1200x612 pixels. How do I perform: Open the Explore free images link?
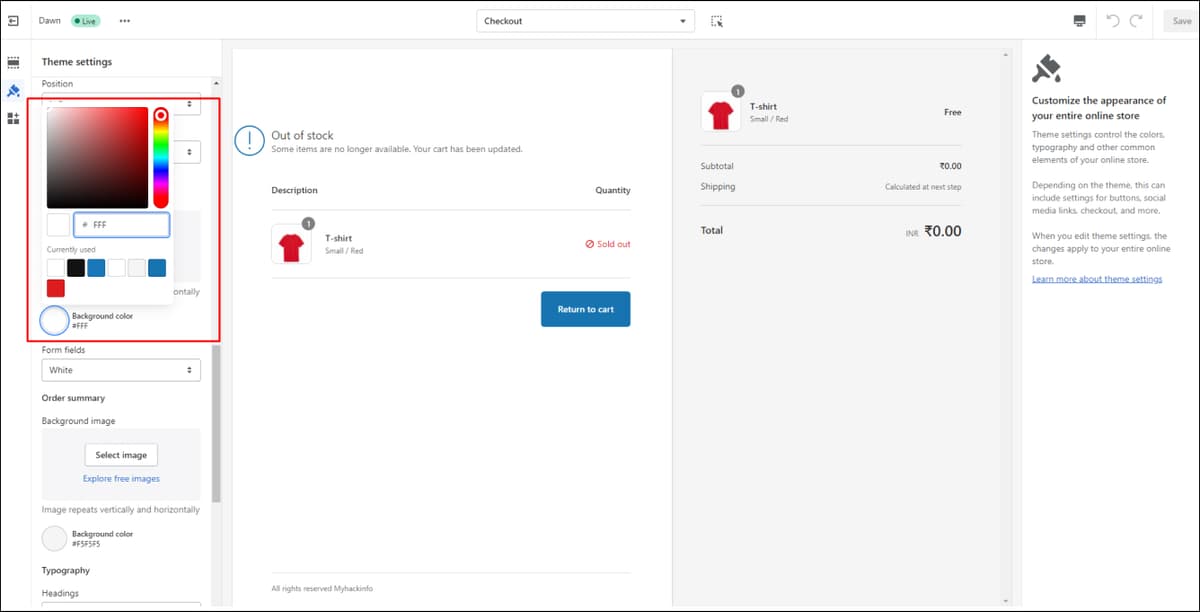(x=121, y=479)
